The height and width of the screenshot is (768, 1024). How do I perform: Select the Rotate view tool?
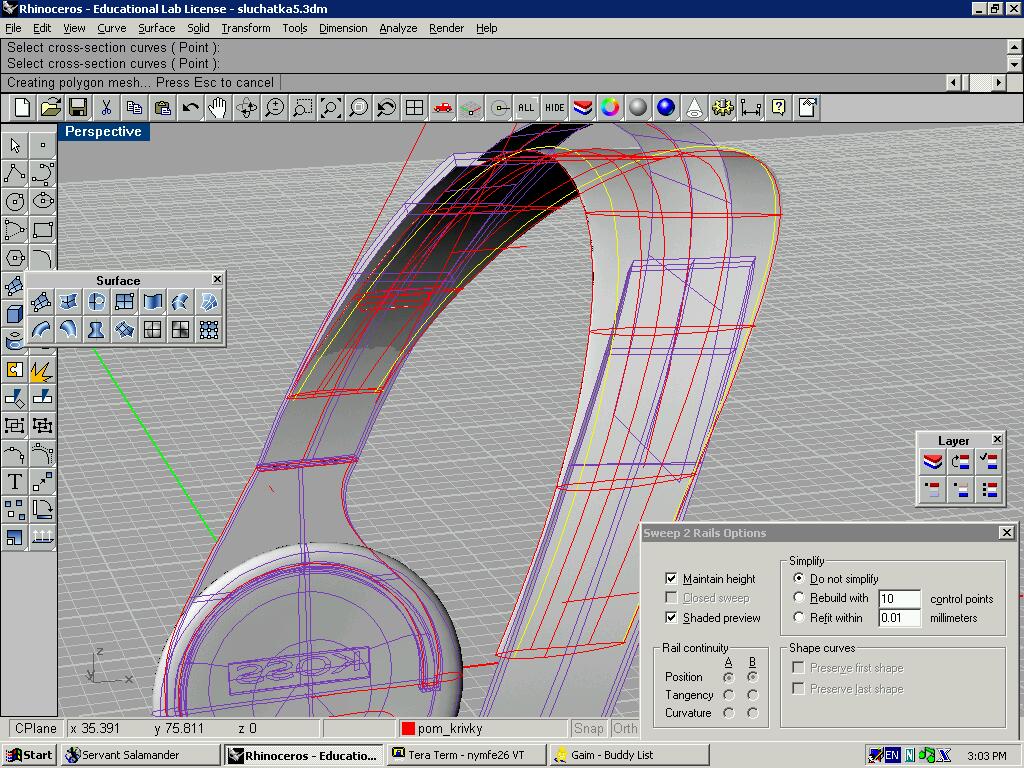coord(246,108)
